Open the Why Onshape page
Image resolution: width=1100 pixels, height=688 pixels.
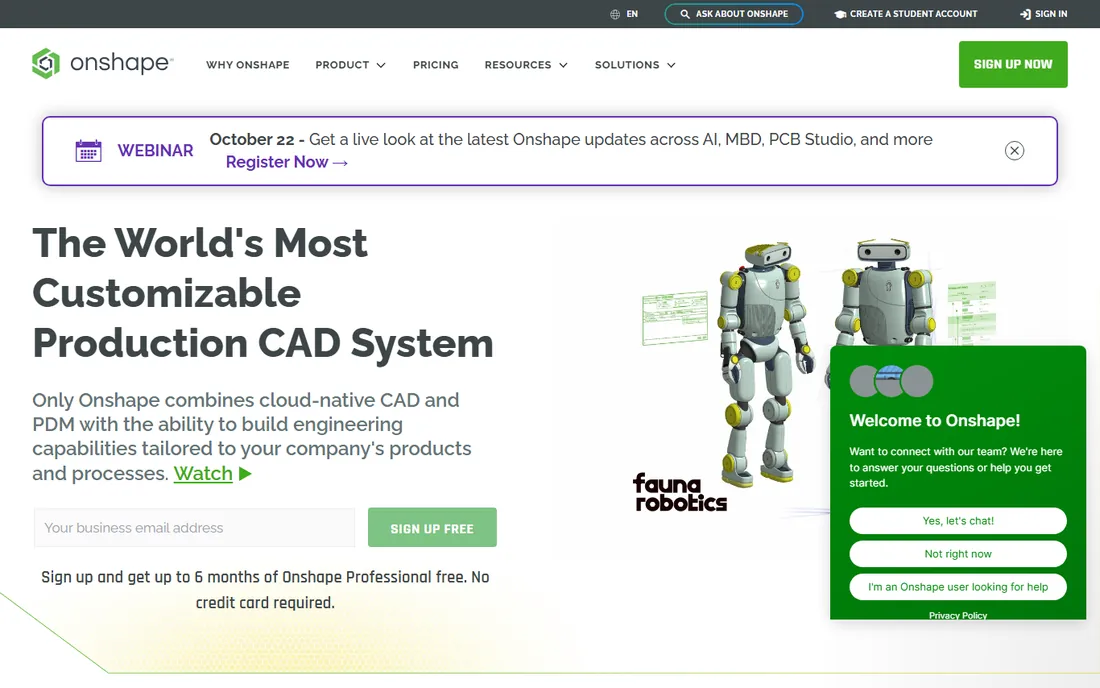coord(248,65)
